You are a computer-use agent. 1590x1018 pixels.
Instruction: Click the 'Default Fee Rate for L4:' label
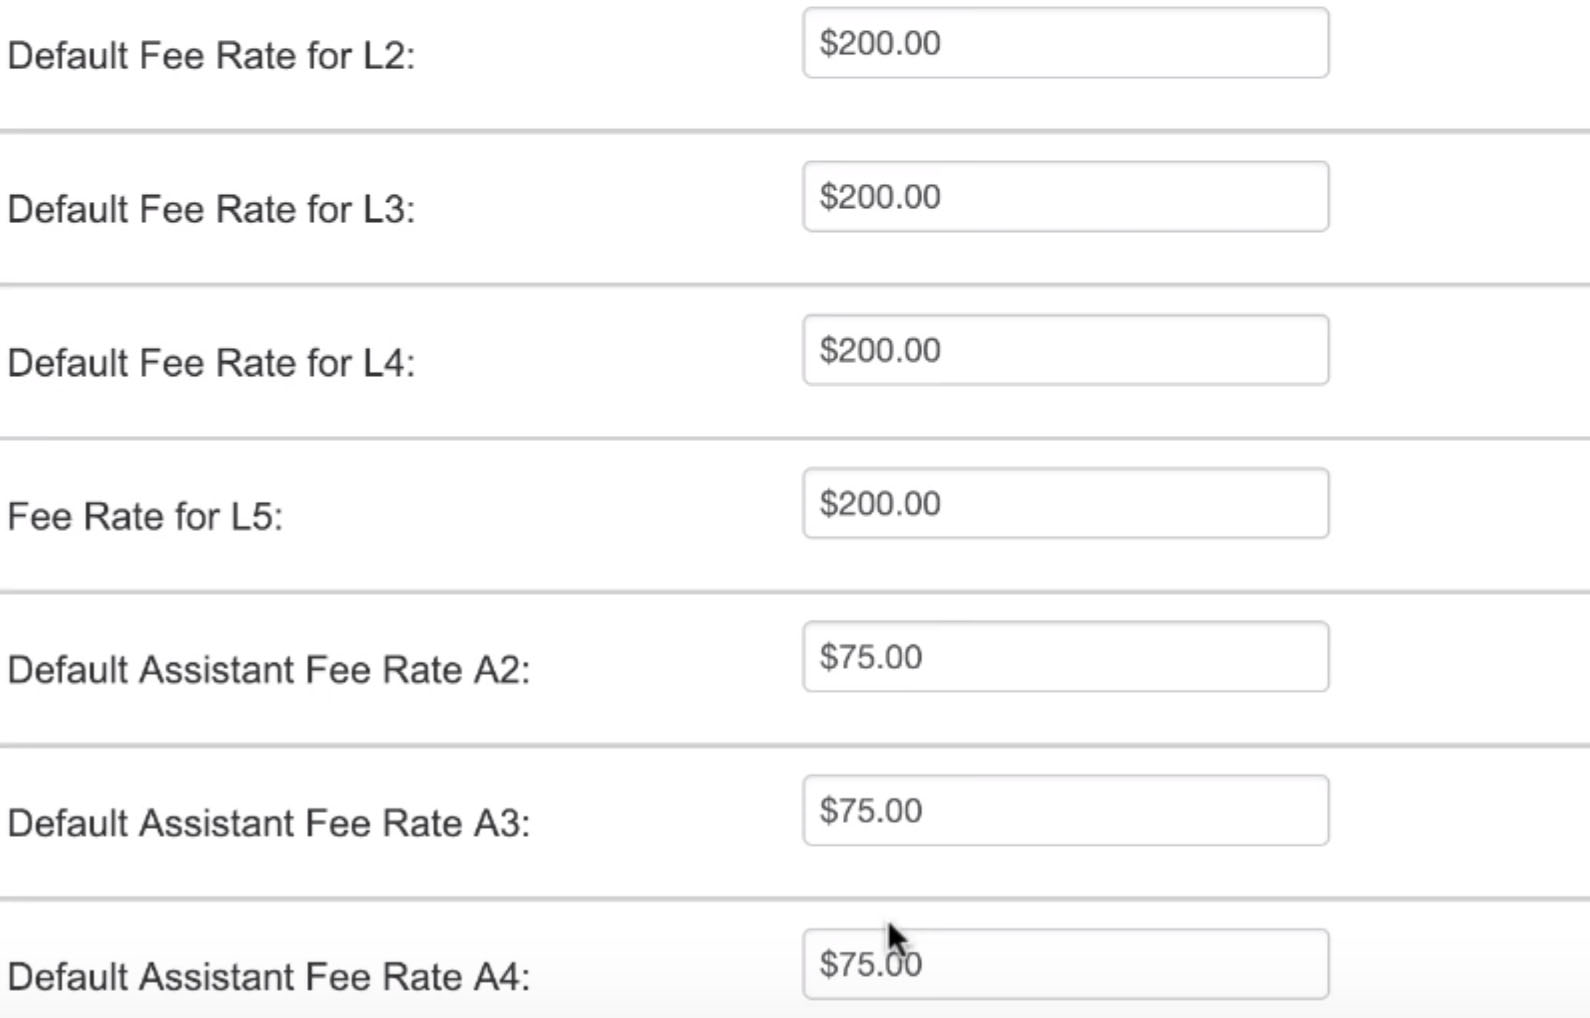211,363
